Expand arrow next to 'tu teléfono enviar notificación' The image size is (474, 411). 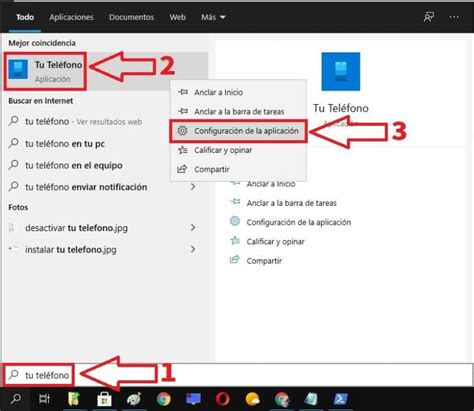point(193,187)
